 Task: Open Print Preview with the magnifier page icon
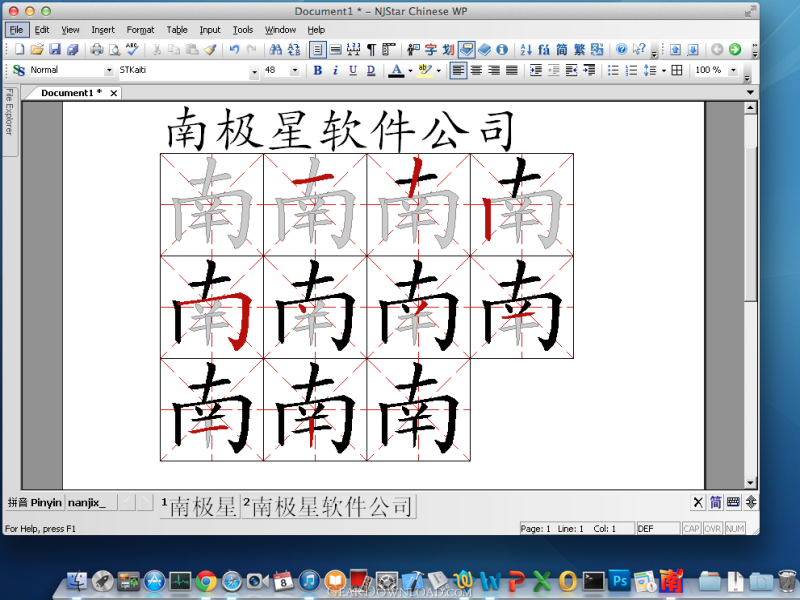coord(115,49)
